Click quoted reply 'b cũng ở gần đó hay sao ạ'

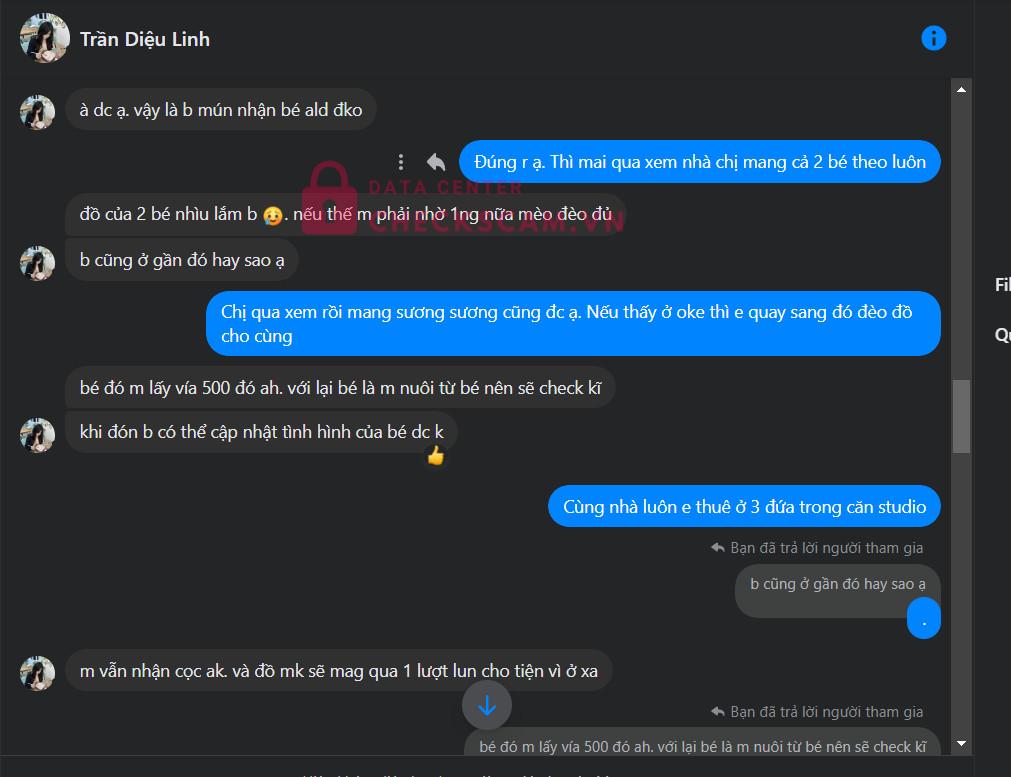click(x=838, y=584)
